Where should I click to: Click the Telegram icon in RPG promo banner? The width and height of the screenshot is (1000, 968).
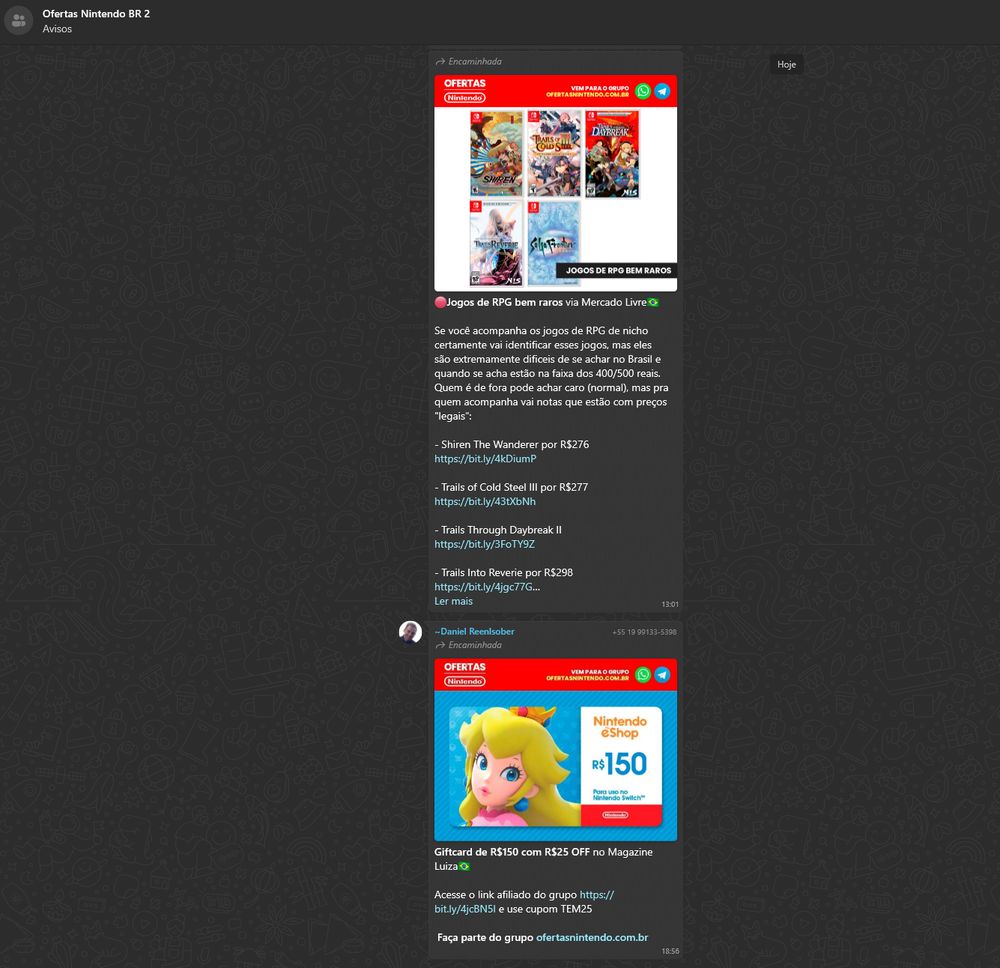(x=663, y=91)
